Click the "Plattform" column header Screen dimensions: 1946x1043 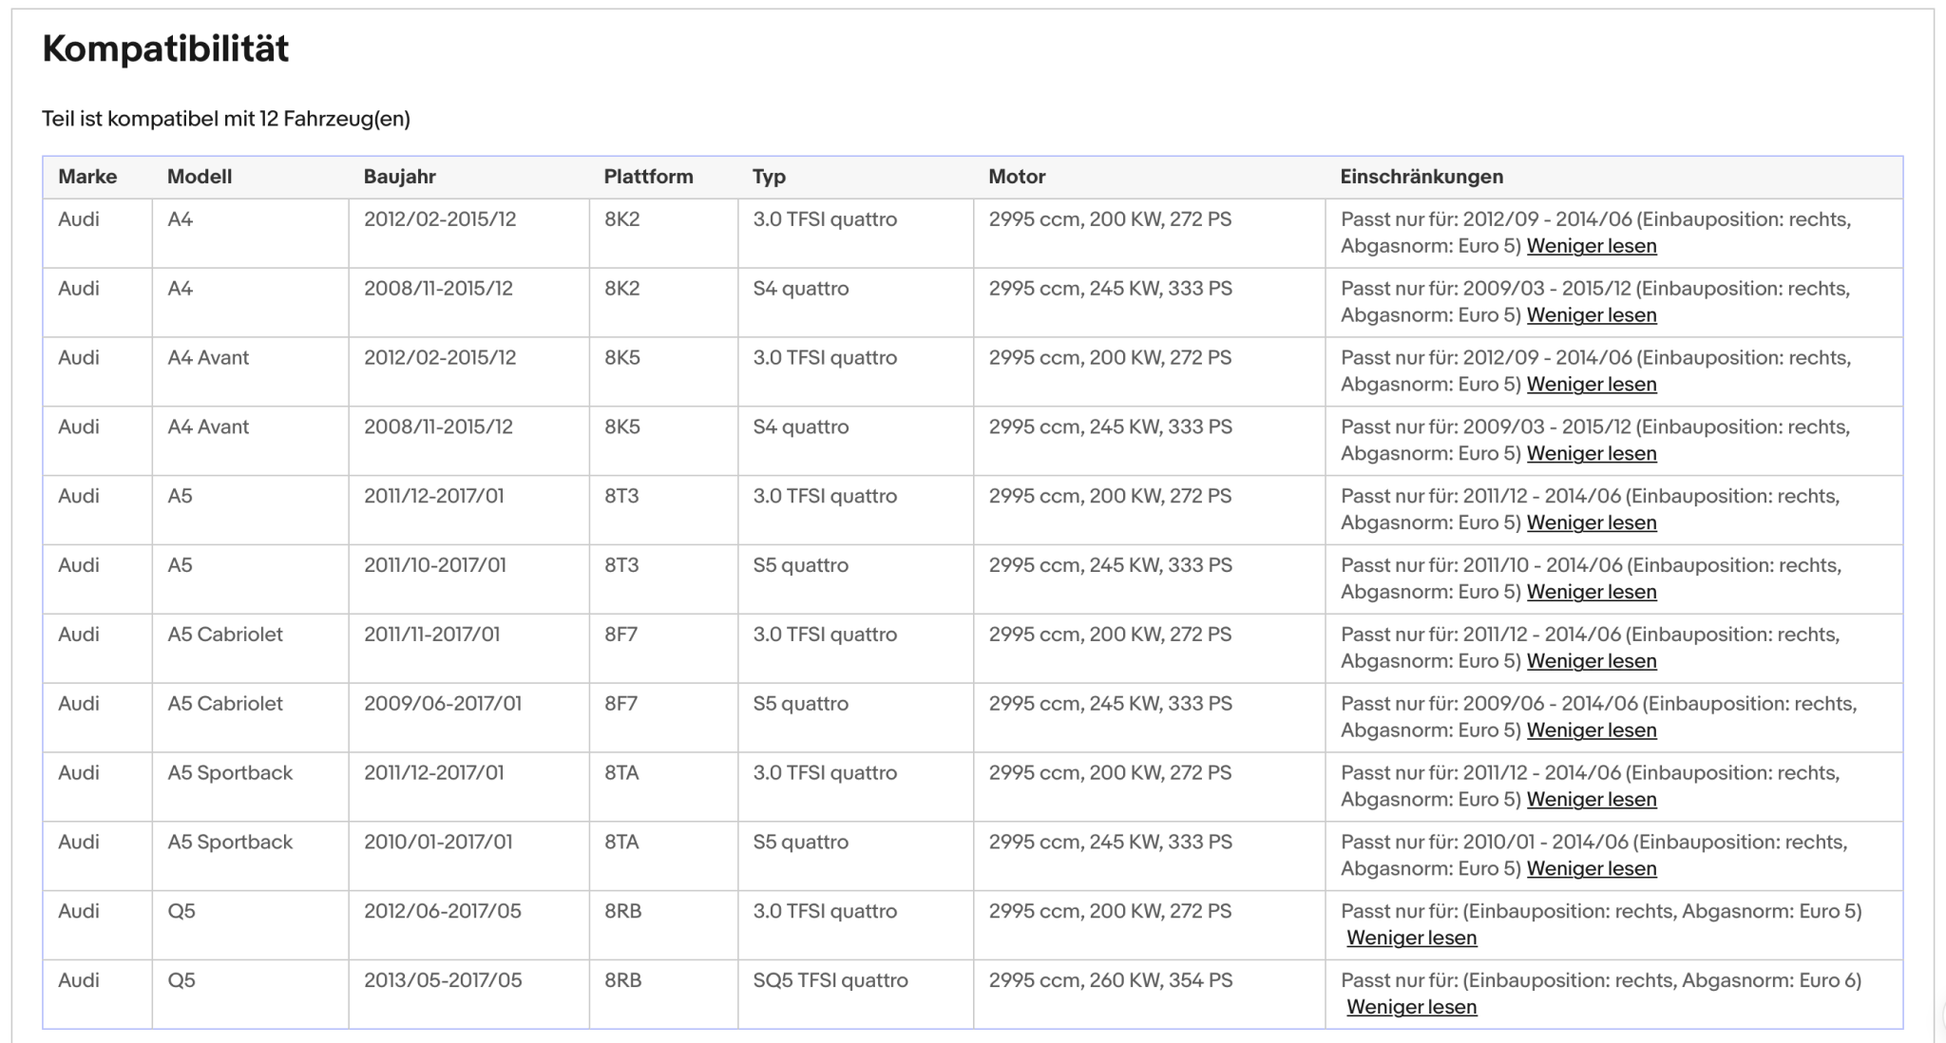point(649,176)
